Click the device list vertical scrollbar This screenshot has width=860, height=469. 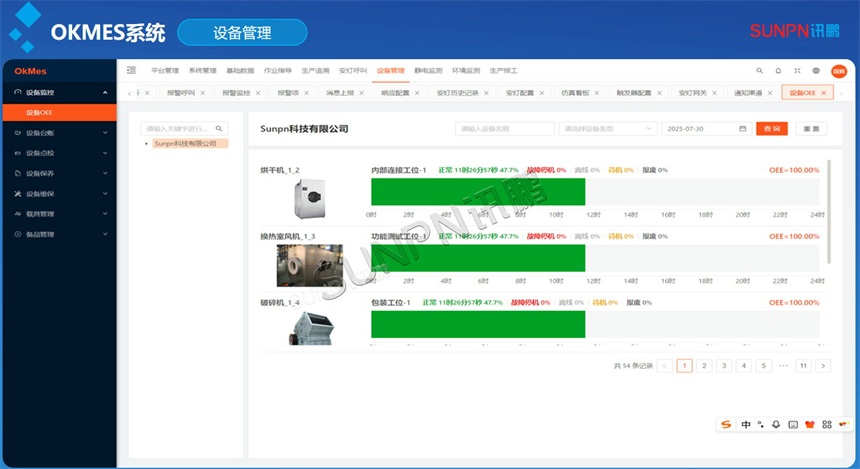pyautogui.click(x=828, y=211)
